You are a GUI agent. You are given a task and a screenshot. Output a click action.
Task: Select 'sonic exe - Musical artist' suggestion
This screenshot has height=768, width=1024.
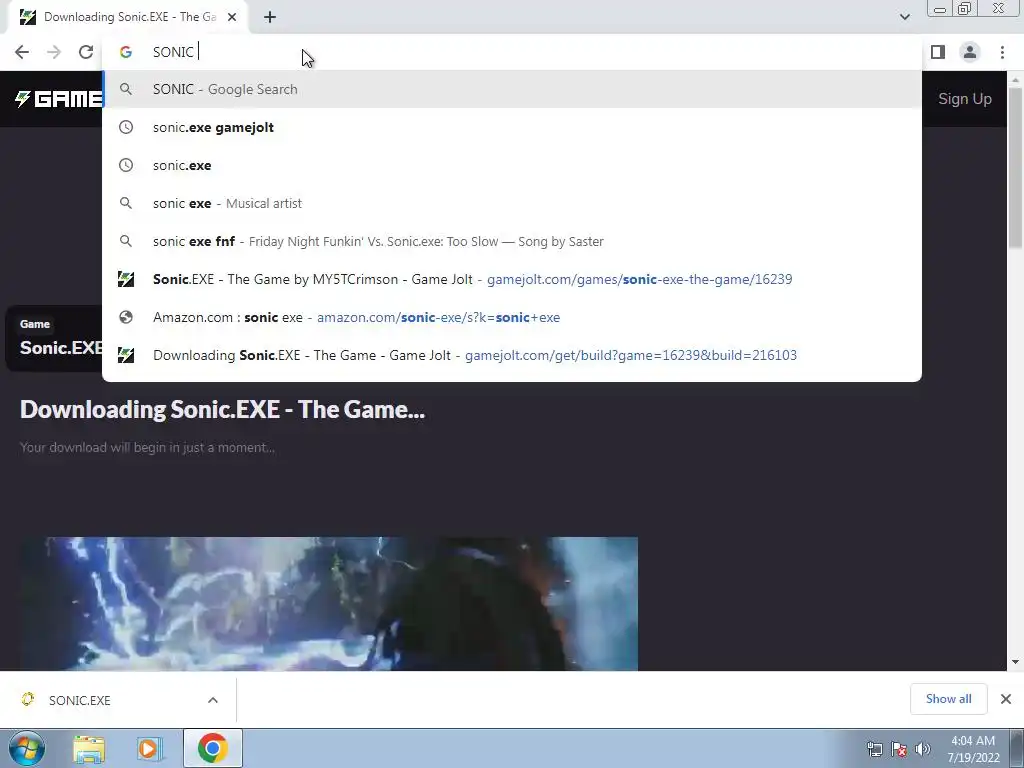pos(512,203)
